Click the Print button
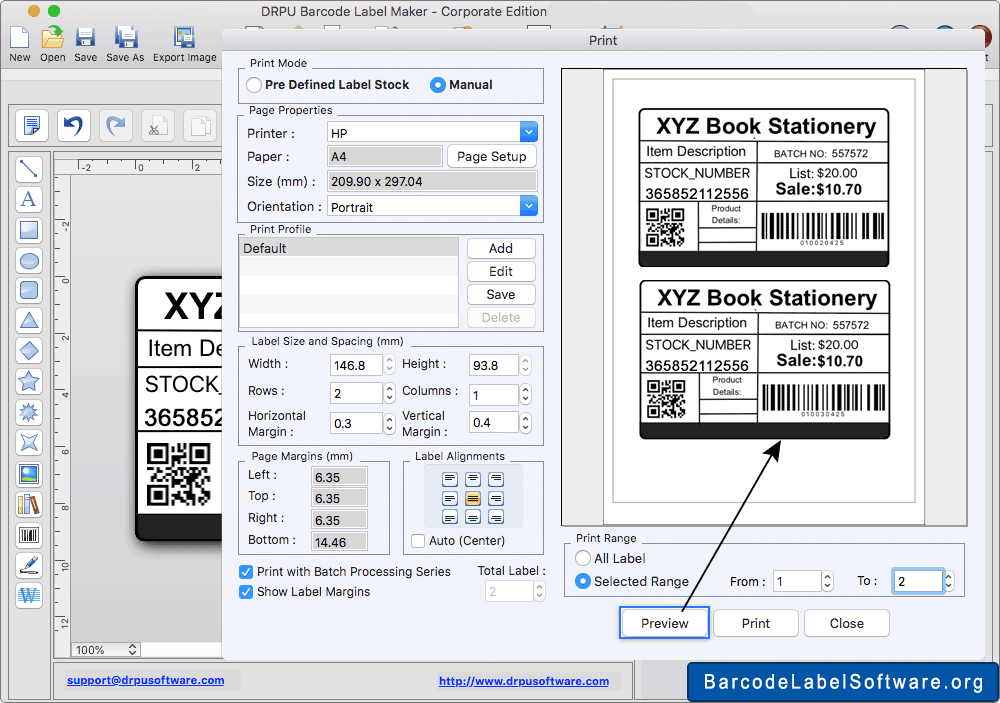1000x703 pixels. (756, 623)
